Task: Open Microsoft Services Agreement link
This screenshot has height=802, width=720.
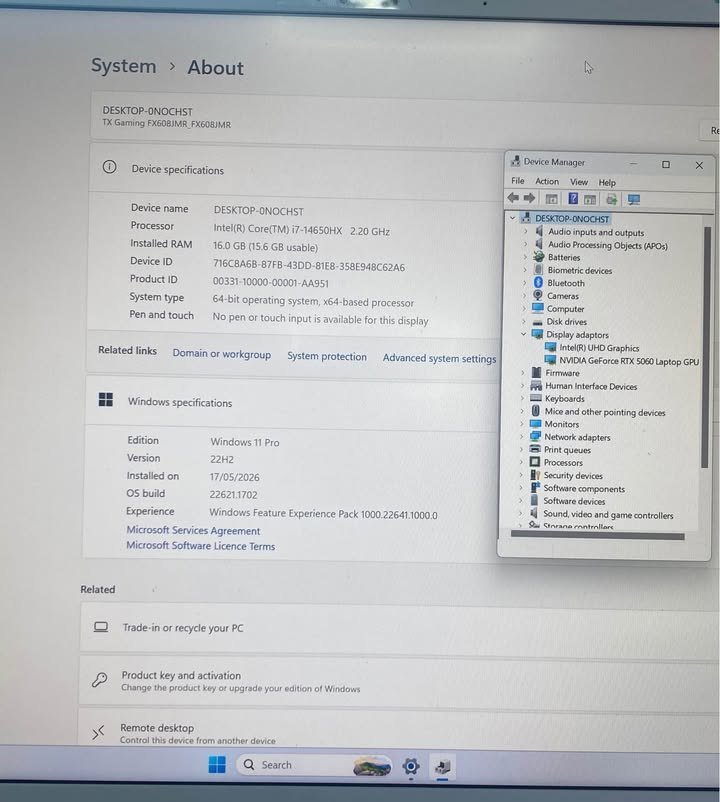Action: pos(193,530)
